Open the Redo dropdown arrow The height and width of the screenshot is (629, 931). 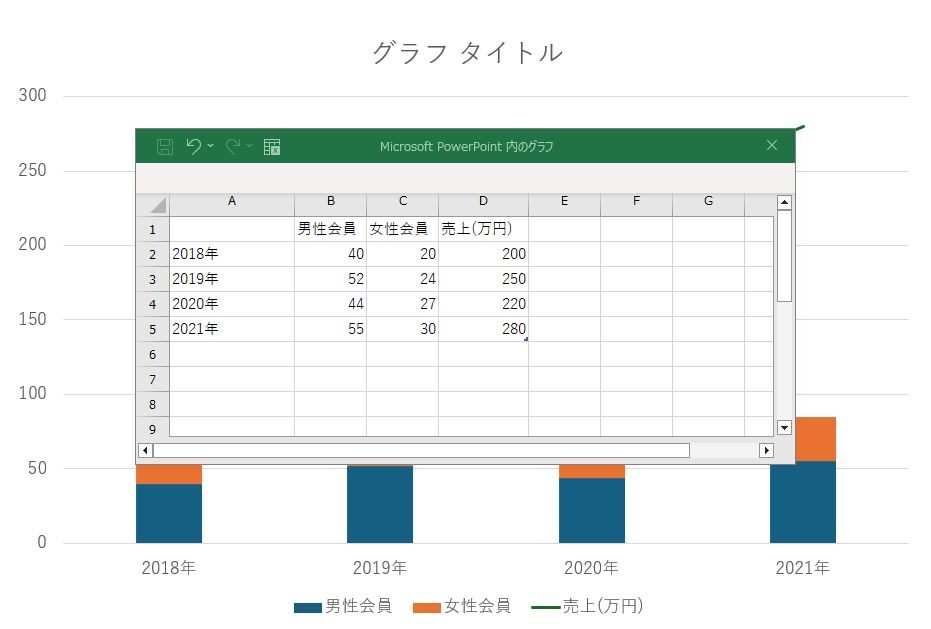pos(249,146)
